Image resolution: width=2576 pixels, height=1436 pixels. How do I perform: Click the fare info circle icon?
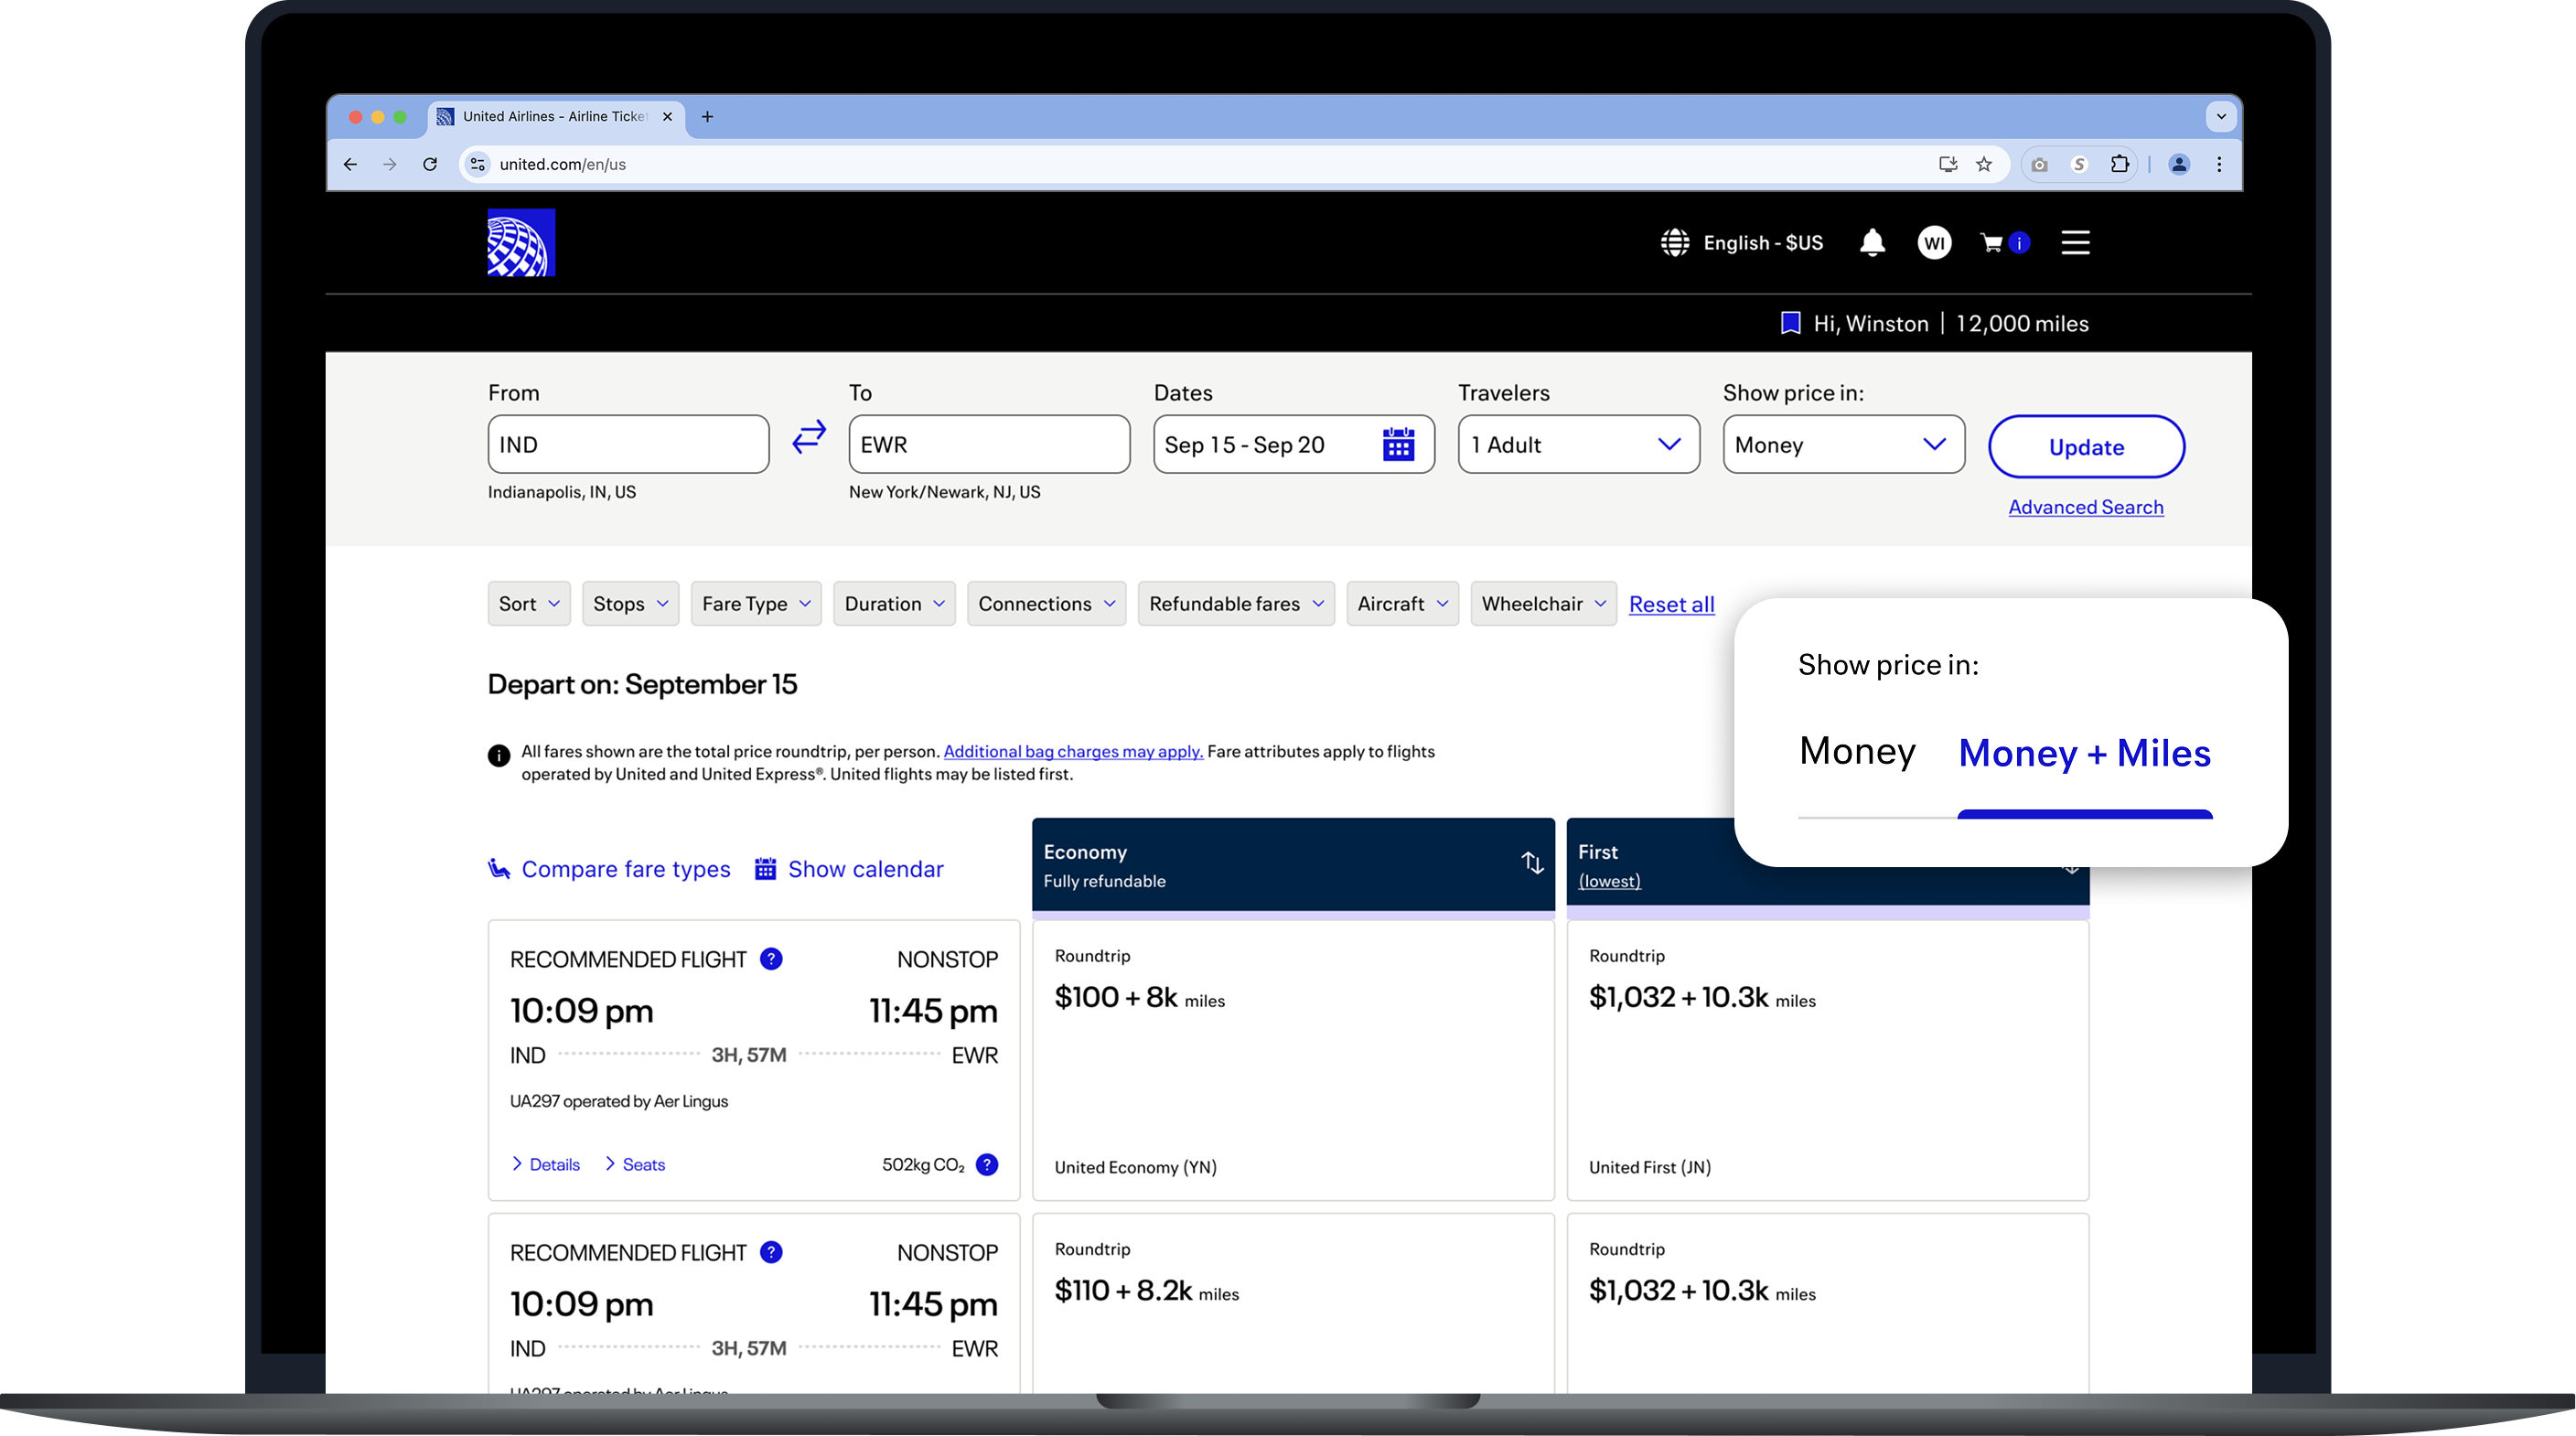pos(498,755)
